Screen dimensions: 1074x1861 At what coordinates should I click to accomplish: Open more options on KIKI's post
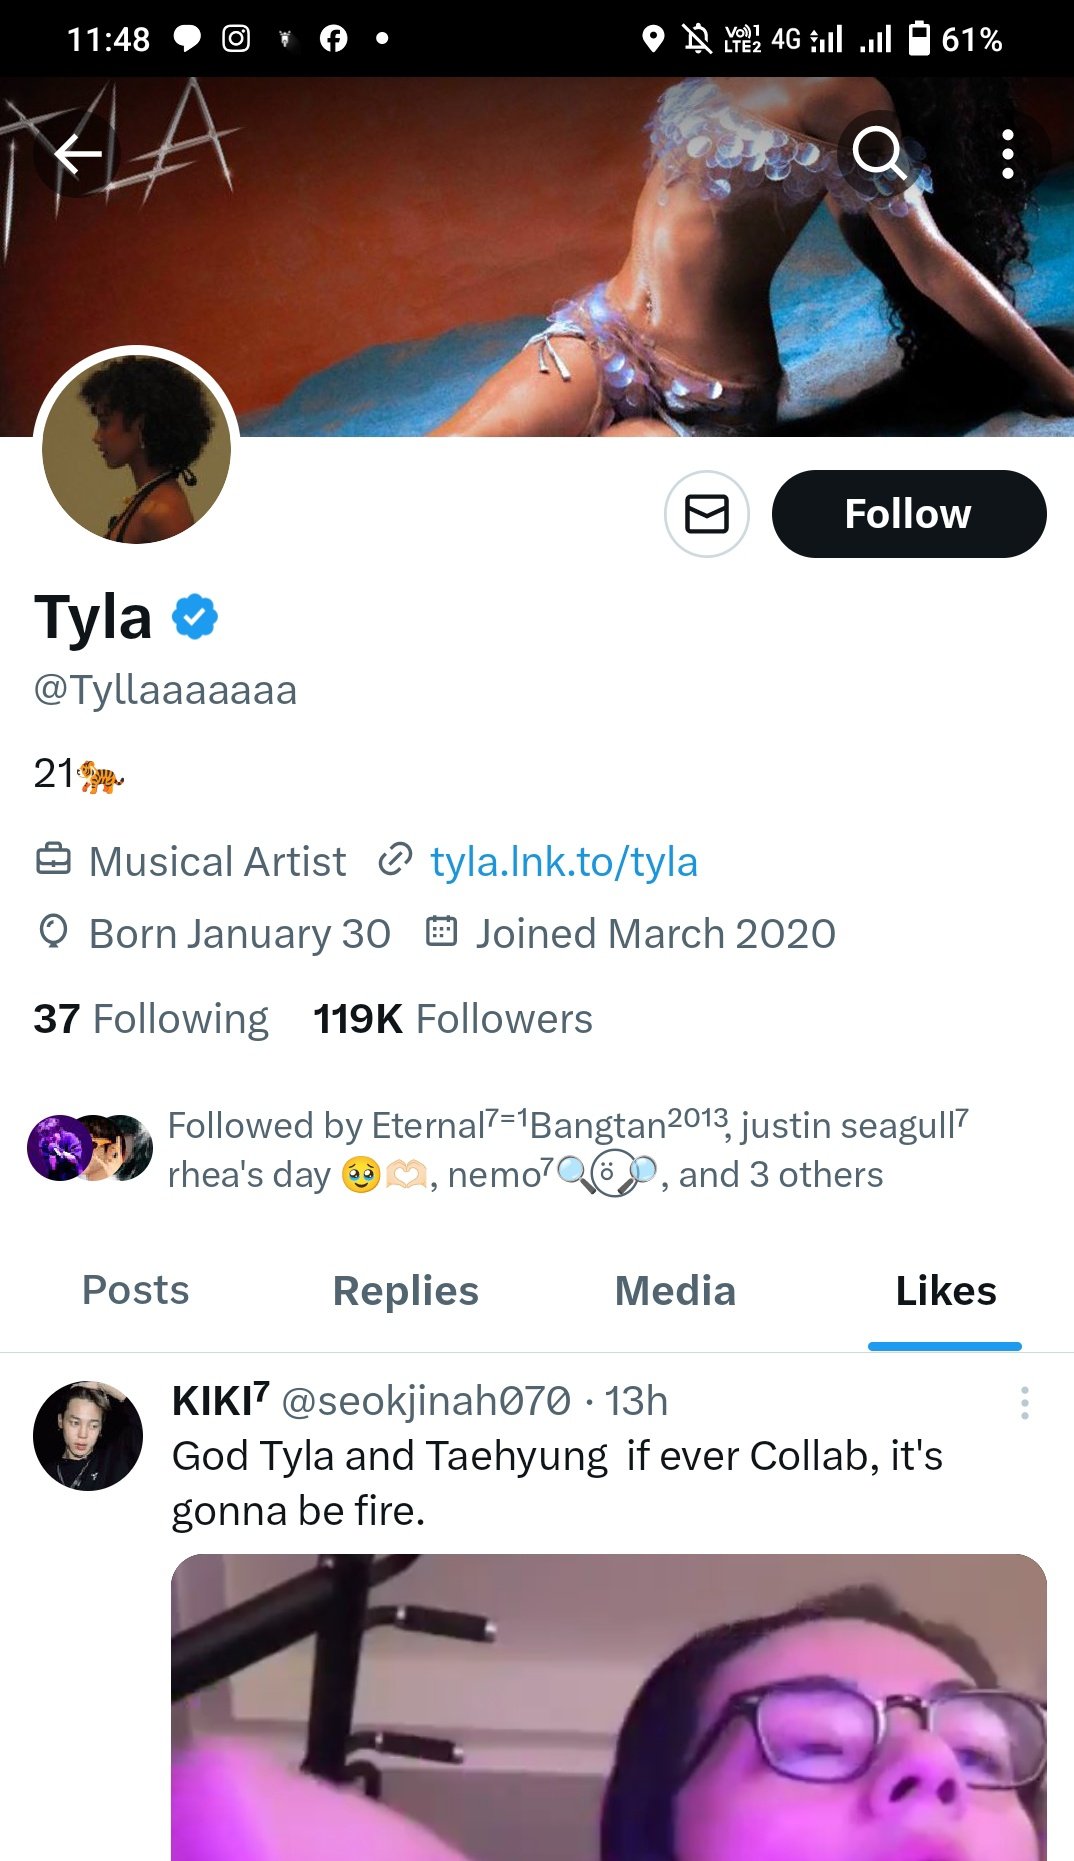[1024, 1403]
